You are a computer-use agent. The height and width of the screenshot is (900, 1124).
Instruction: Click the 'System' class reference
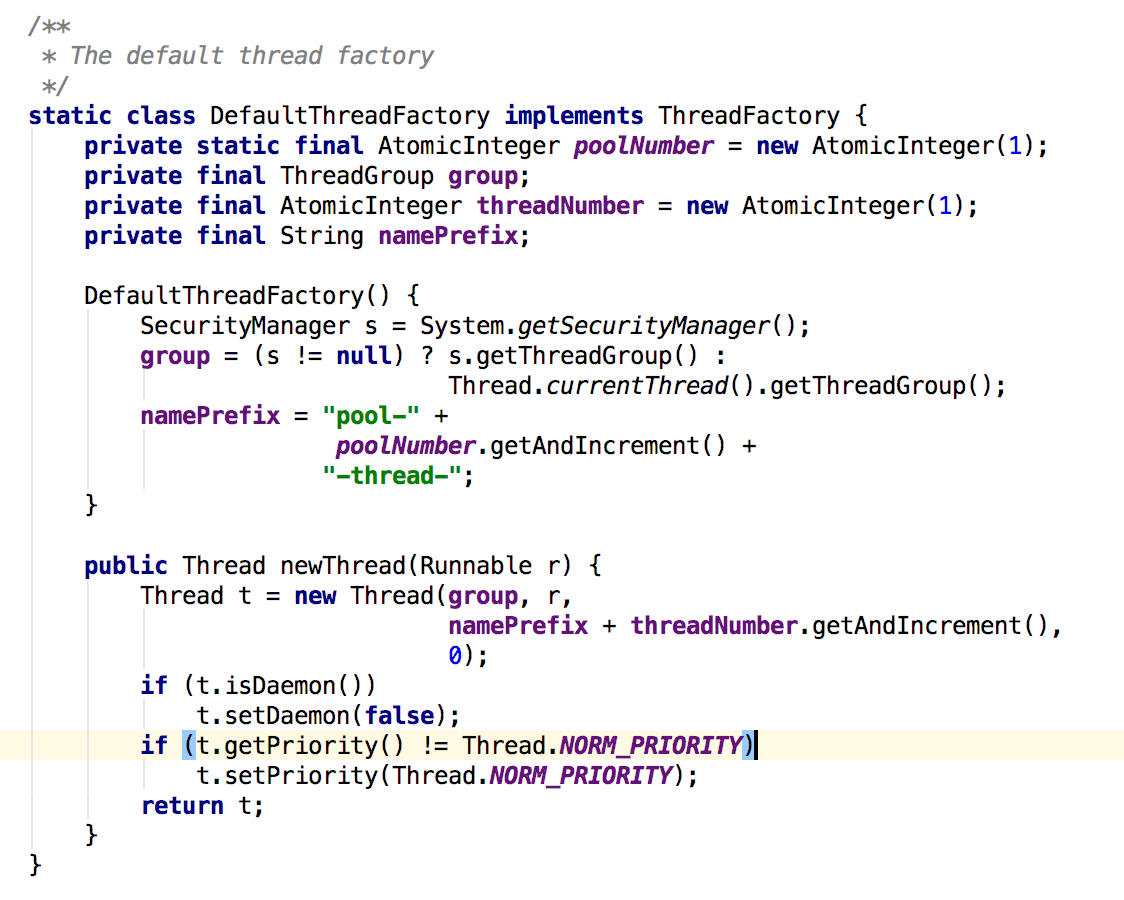462,326
